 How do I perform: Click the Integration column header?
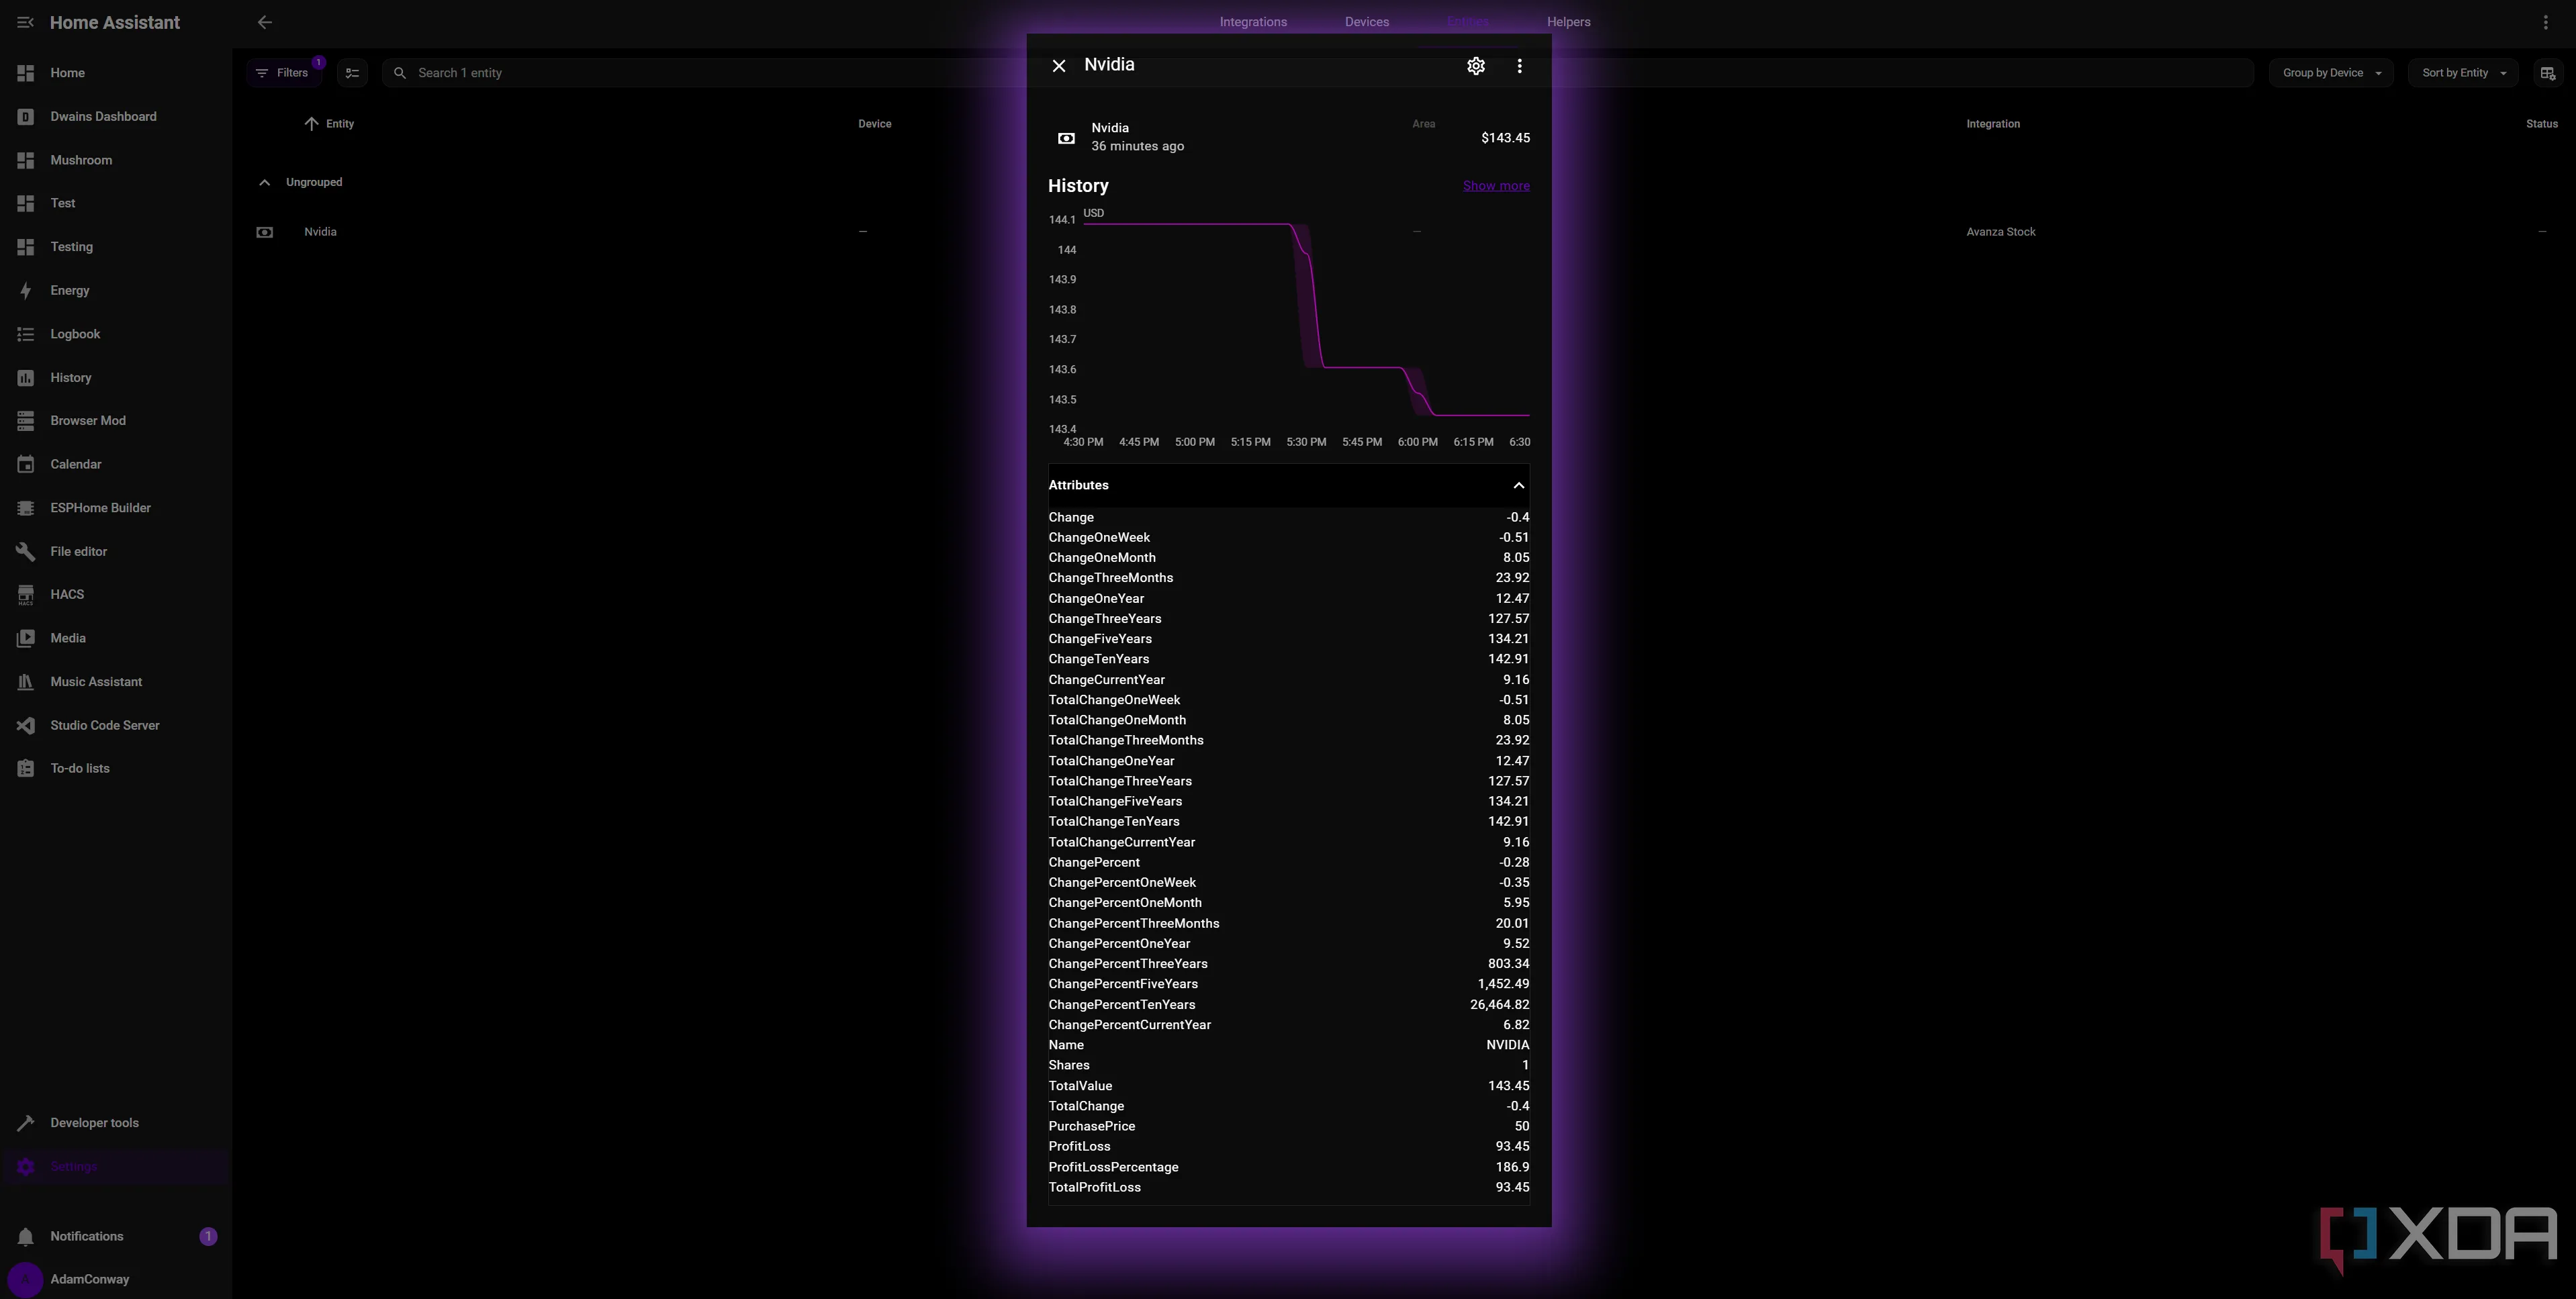pos(1993,124)
